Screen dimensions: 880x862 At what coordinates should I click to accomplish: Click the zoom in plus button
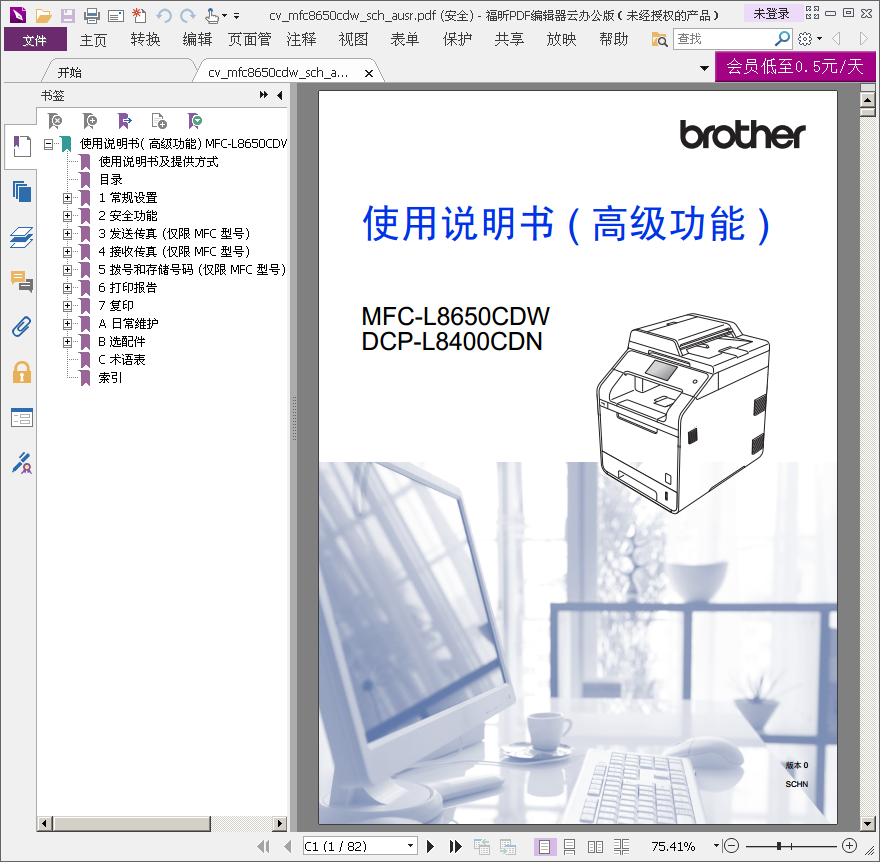point(850,846)
